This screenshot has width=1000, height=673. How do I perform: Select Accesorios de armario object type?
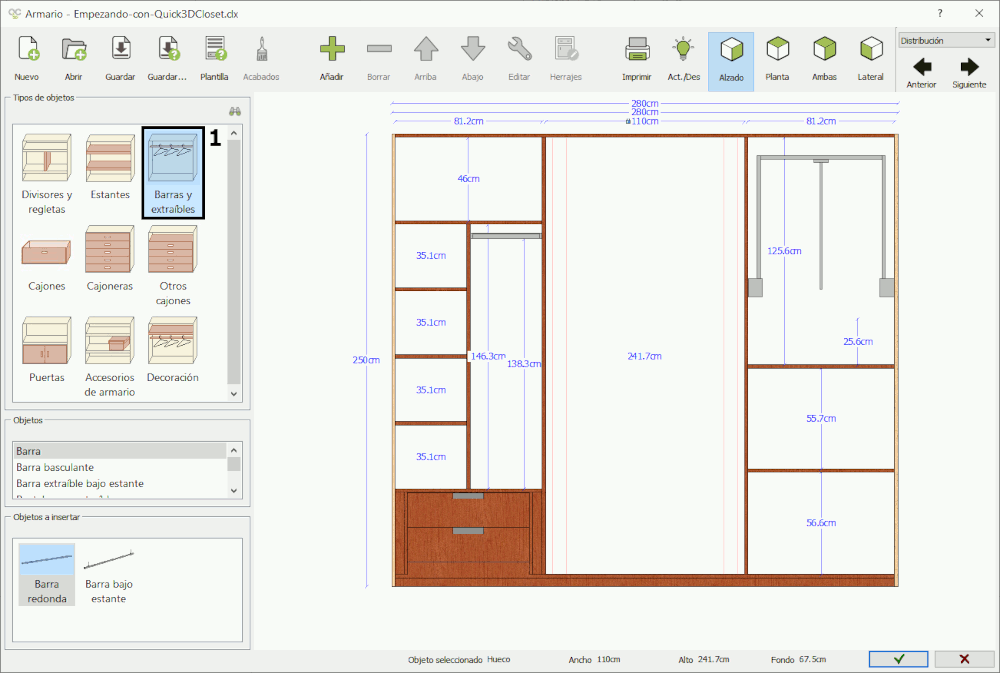[x=110, y=357]
